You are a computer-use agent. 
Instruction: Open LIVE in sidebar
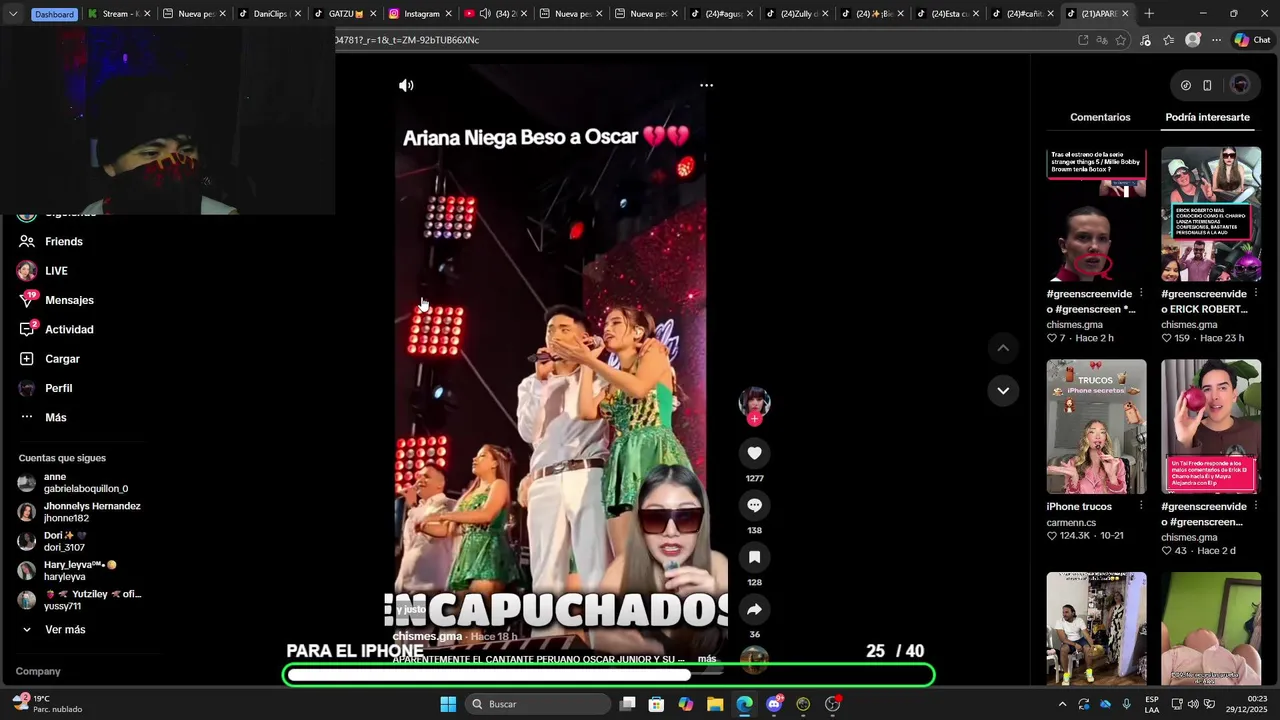click(56, 271)
